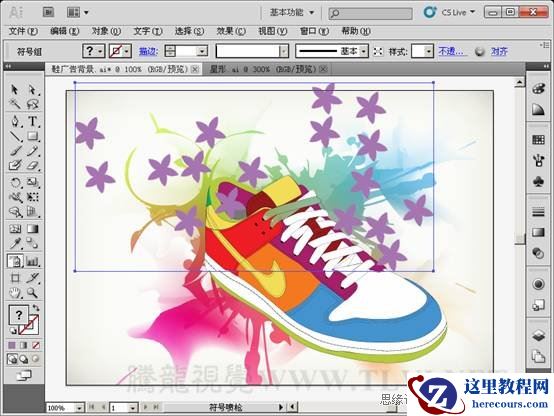This screenshot has height=416, width=554.
Task: Change screen mode button
Action: pyautogui.click(x=24, y=376)
